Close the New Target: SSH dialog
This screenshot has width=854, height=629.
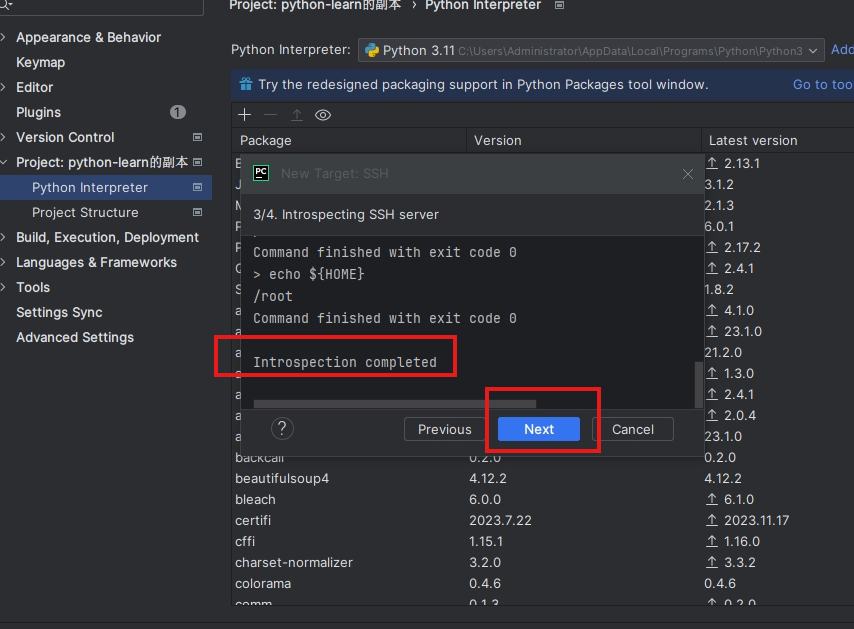pyautogui.click(x=688, y=174)
